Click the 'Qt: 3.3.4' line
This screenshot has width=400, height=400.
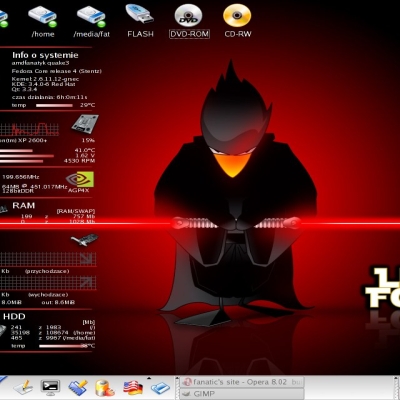point(24,89)
